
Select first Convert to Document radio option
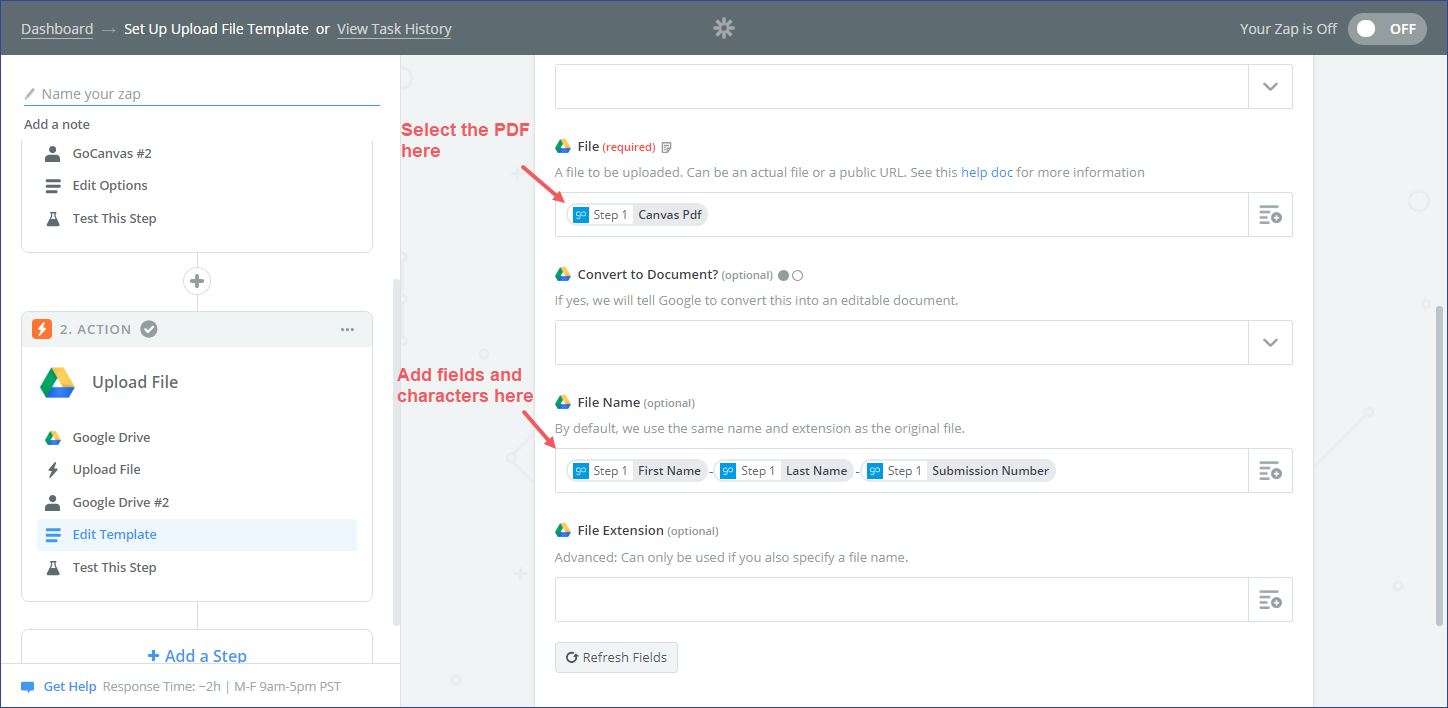tap(783, 275)
